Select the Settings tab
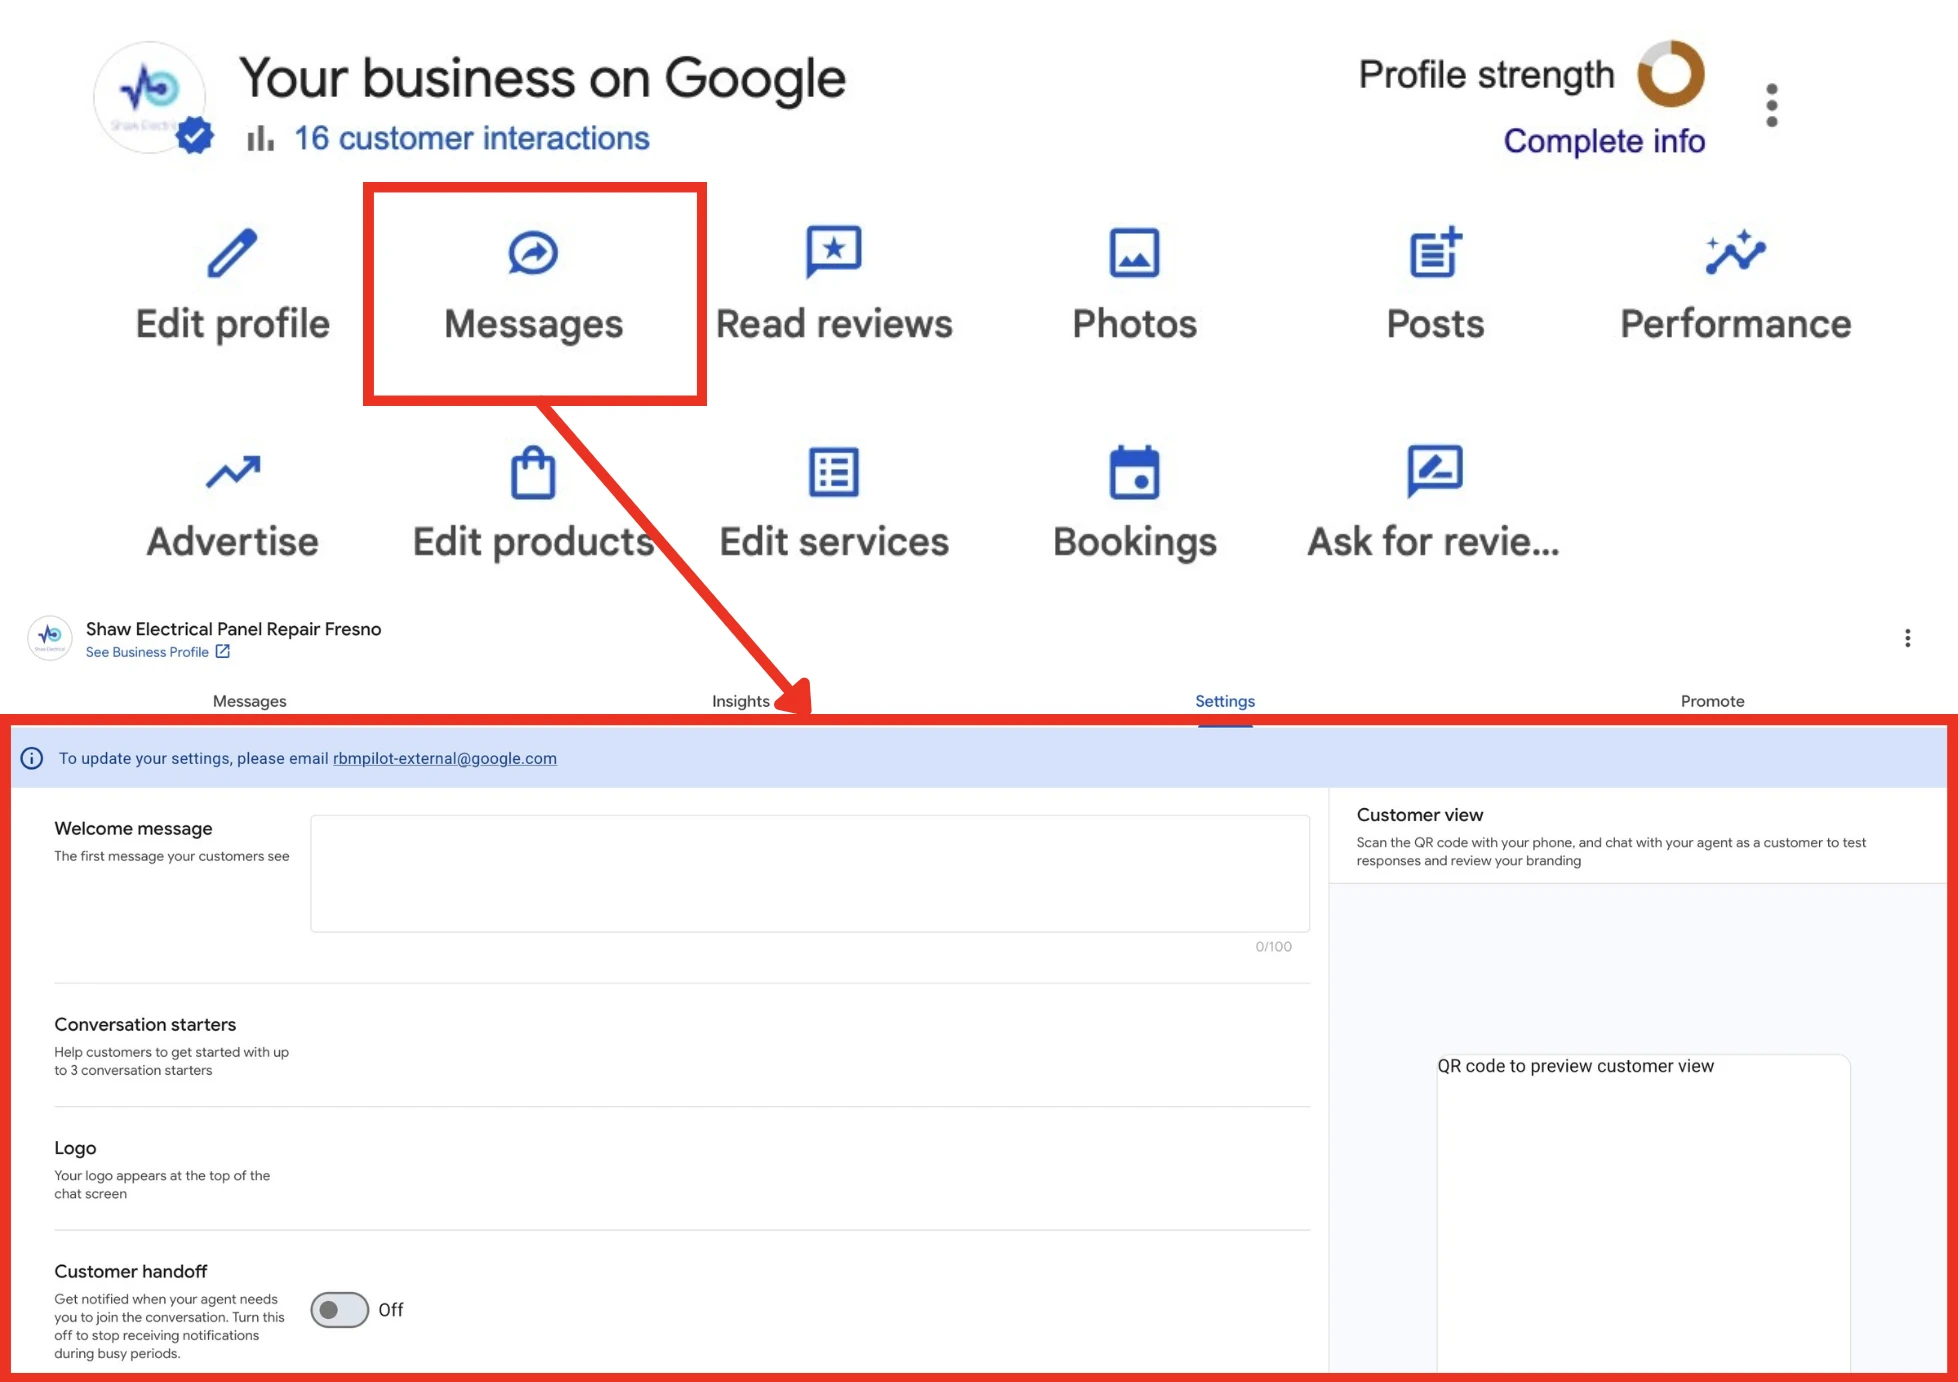 [x=1225, y=701]
